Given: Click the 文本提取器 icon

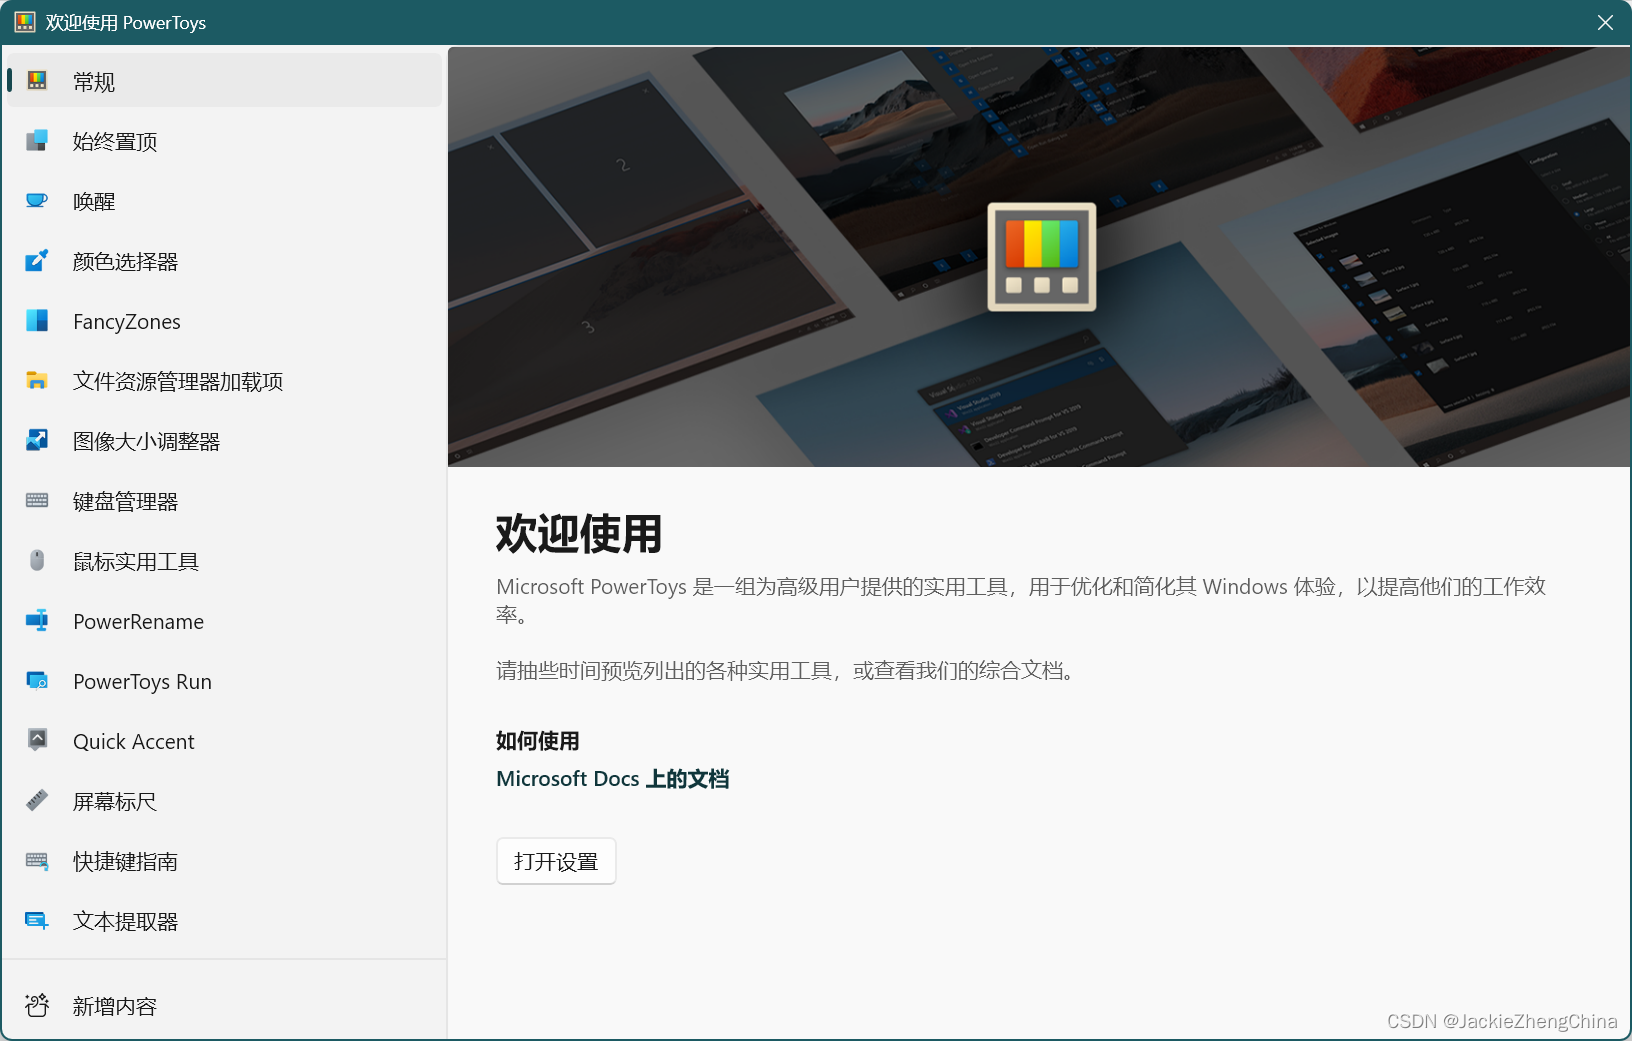Looking at the screenshot, I should click(x=37, y=921).
